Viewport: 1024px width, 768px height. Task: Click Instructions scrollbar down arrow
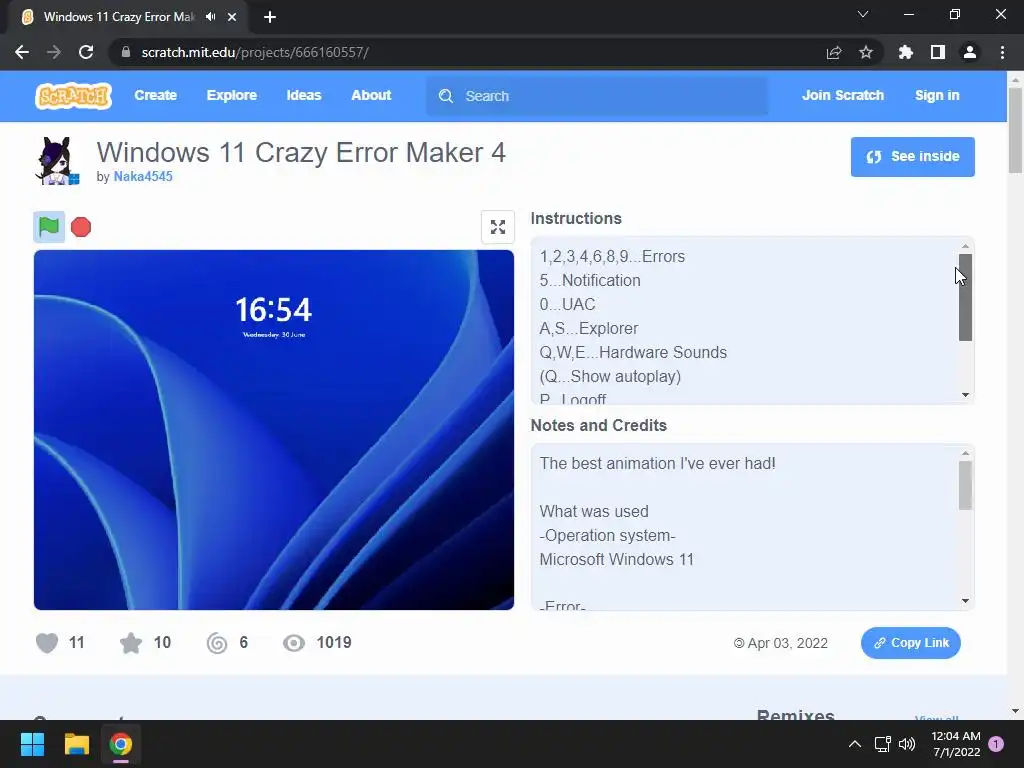[x=965, y=395]
